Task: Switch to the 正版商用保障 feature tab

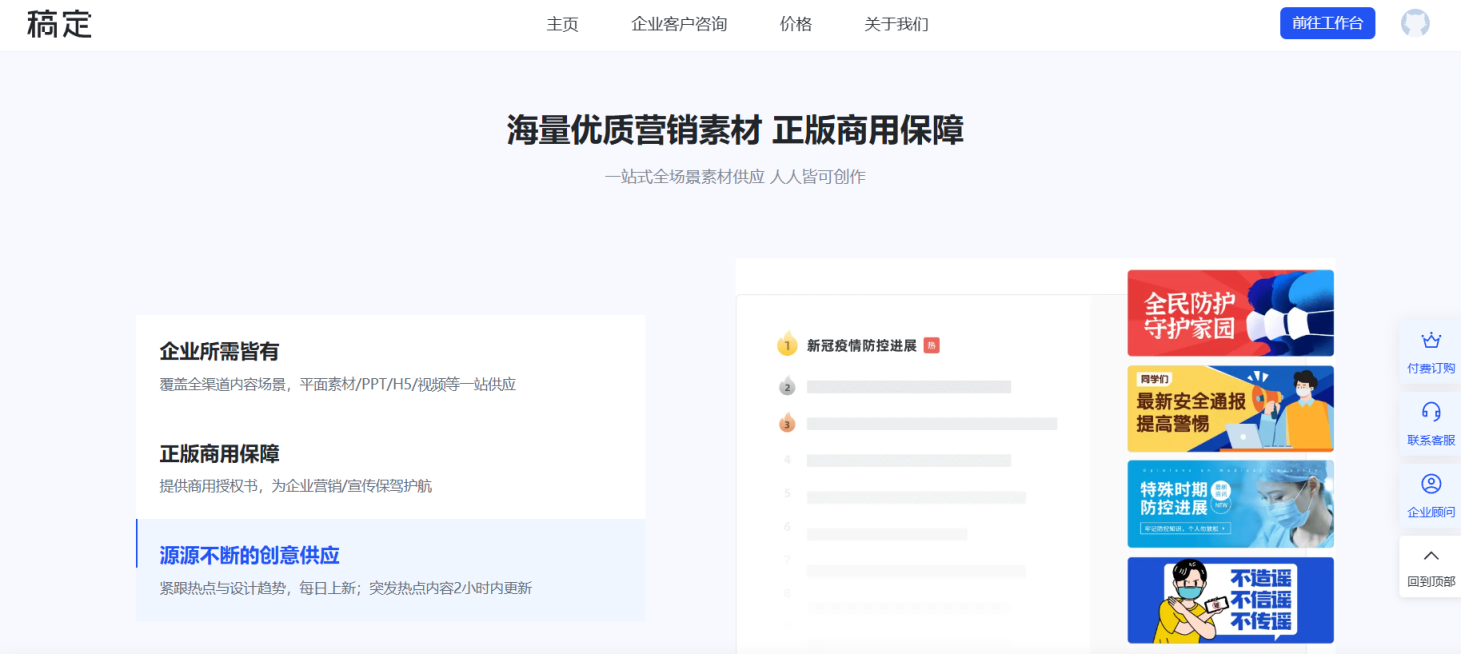Action: coord(390,468)
